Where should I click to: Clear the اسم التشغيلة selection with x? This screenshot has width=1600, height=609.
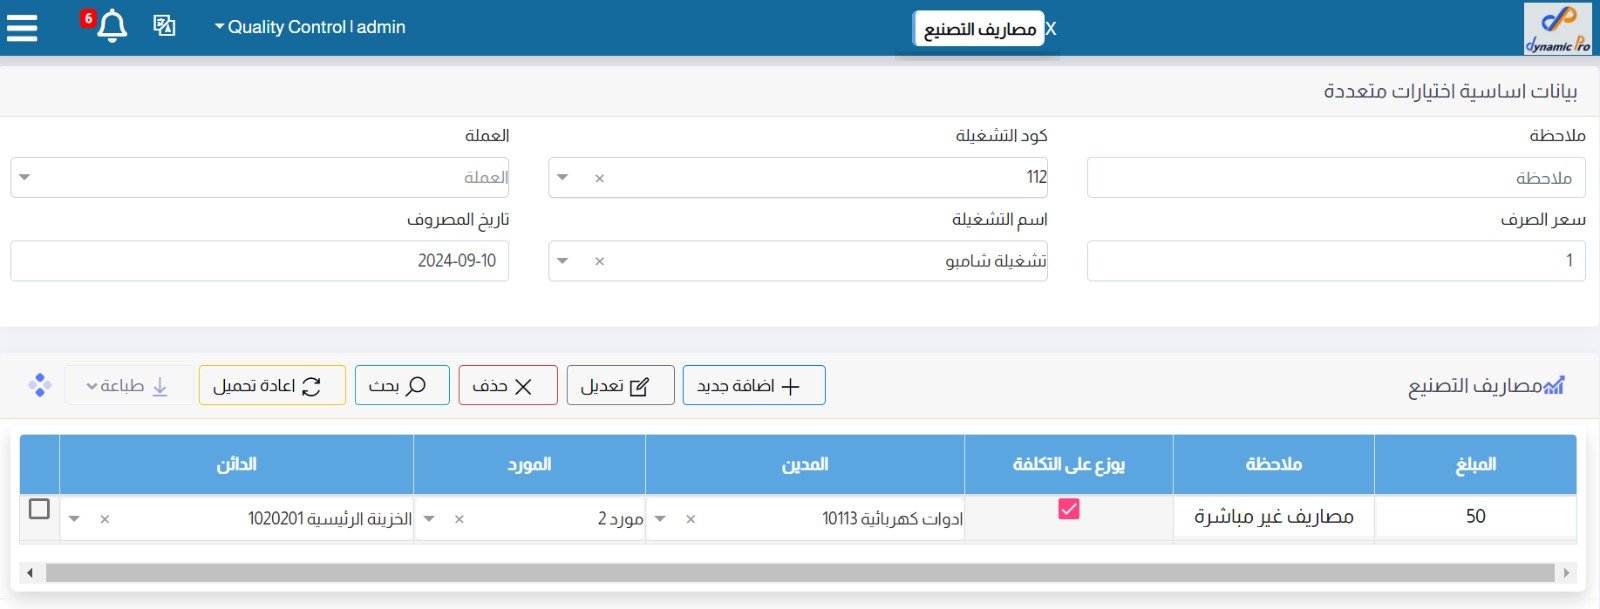(599, 261)
